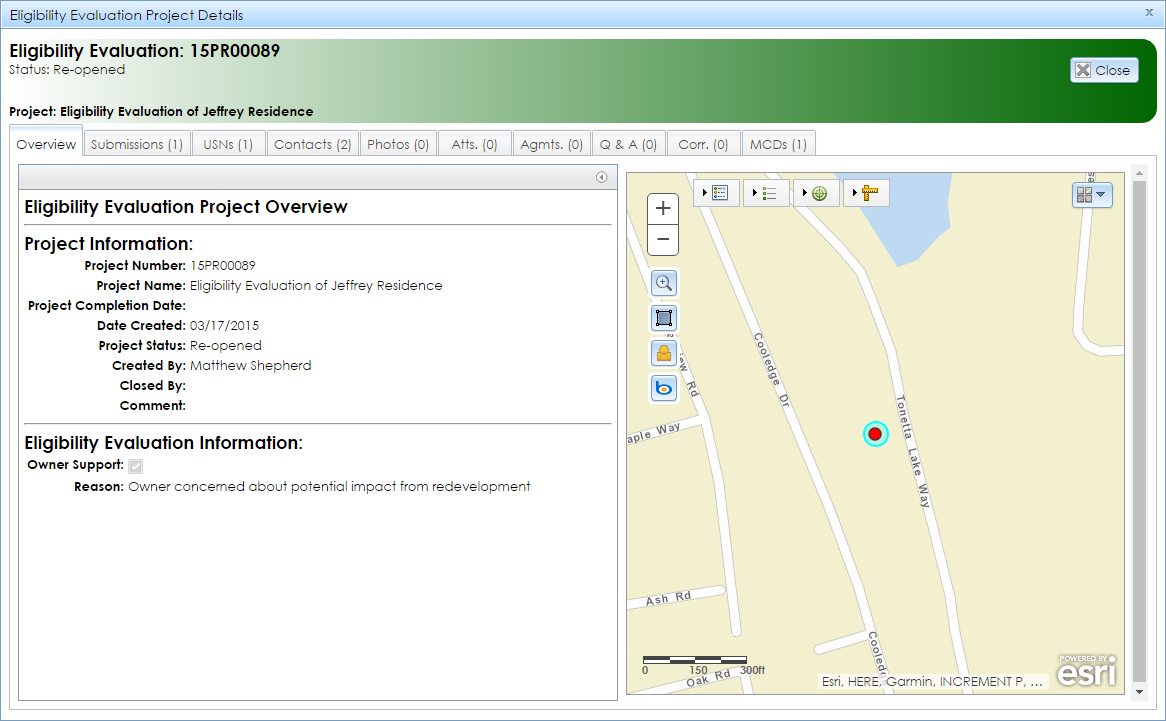
Task: Switch to Bing Maps using the 'b' icon
Action: click(663, 388)
